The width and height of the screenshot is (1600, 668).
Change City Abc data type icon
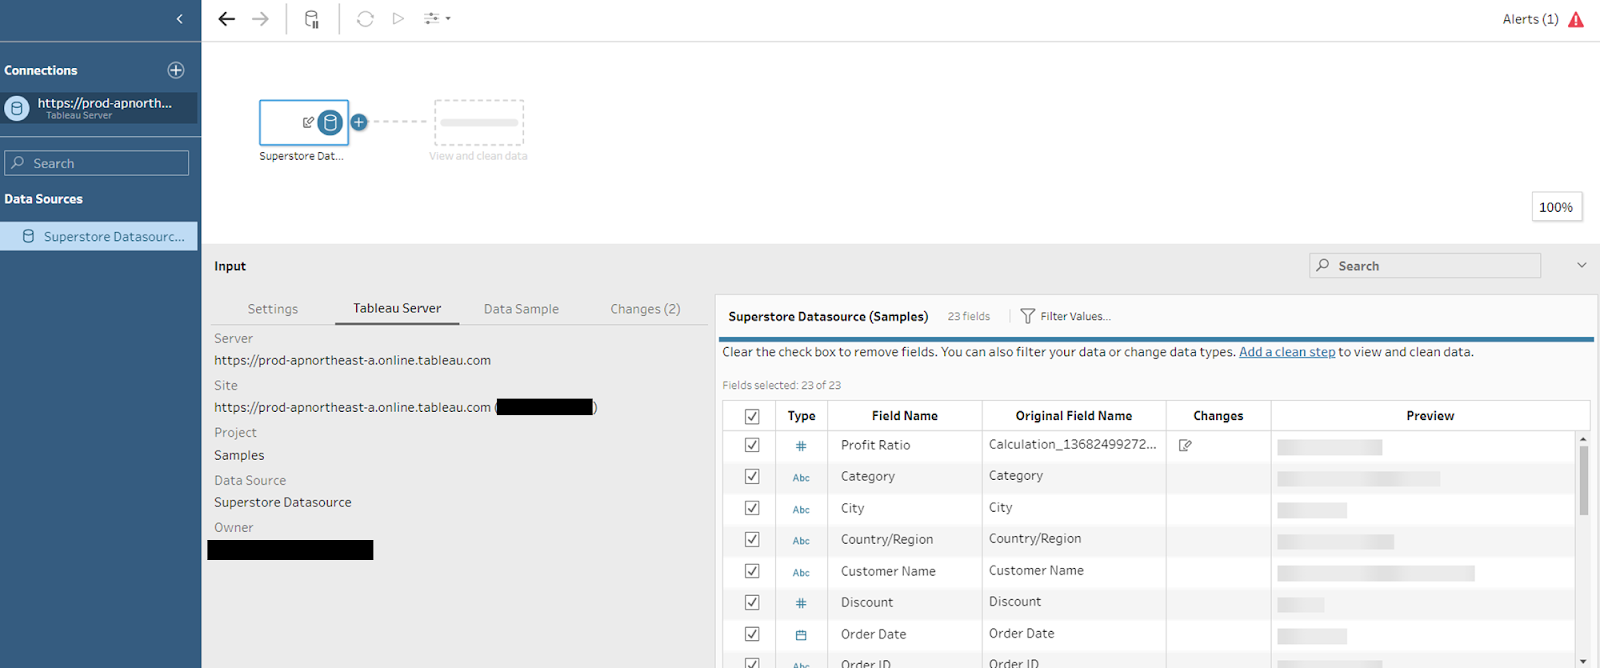pos(801,510)
